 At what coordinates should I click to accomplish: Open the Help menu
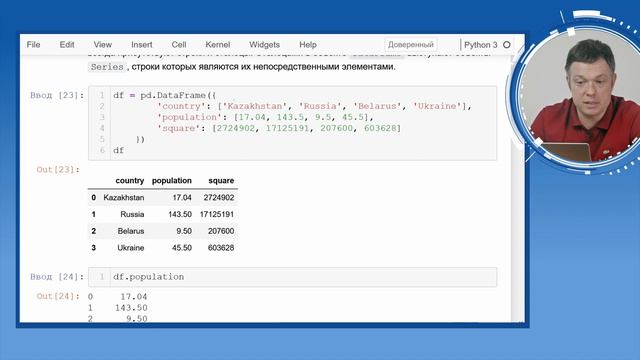308,44
